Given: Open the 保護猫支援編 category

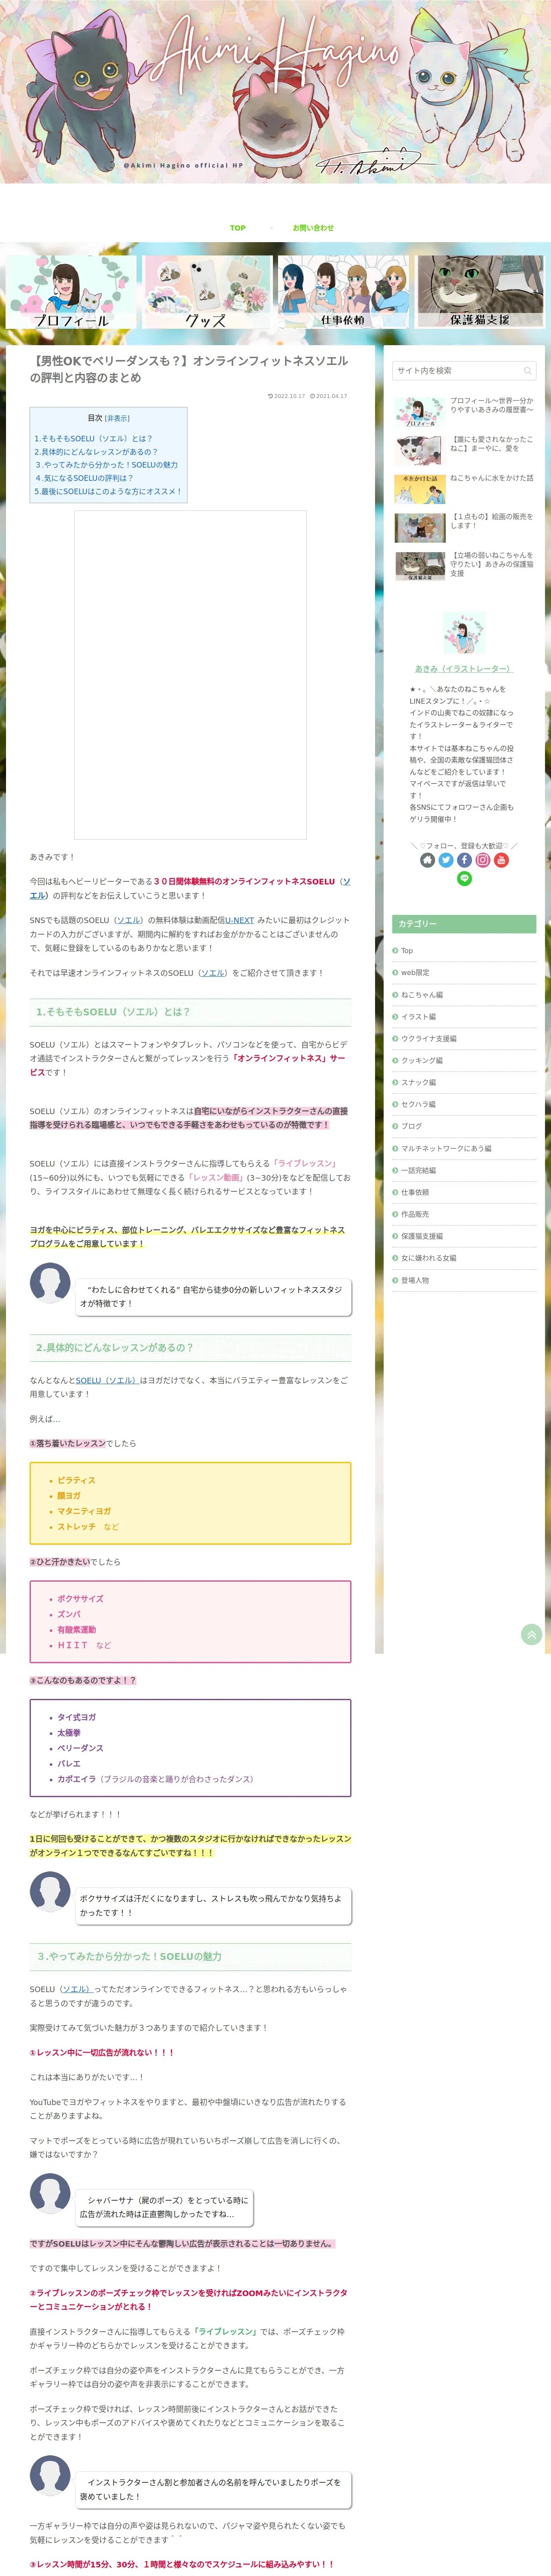Looking at the screenshot, I should tap(464, 1237).
